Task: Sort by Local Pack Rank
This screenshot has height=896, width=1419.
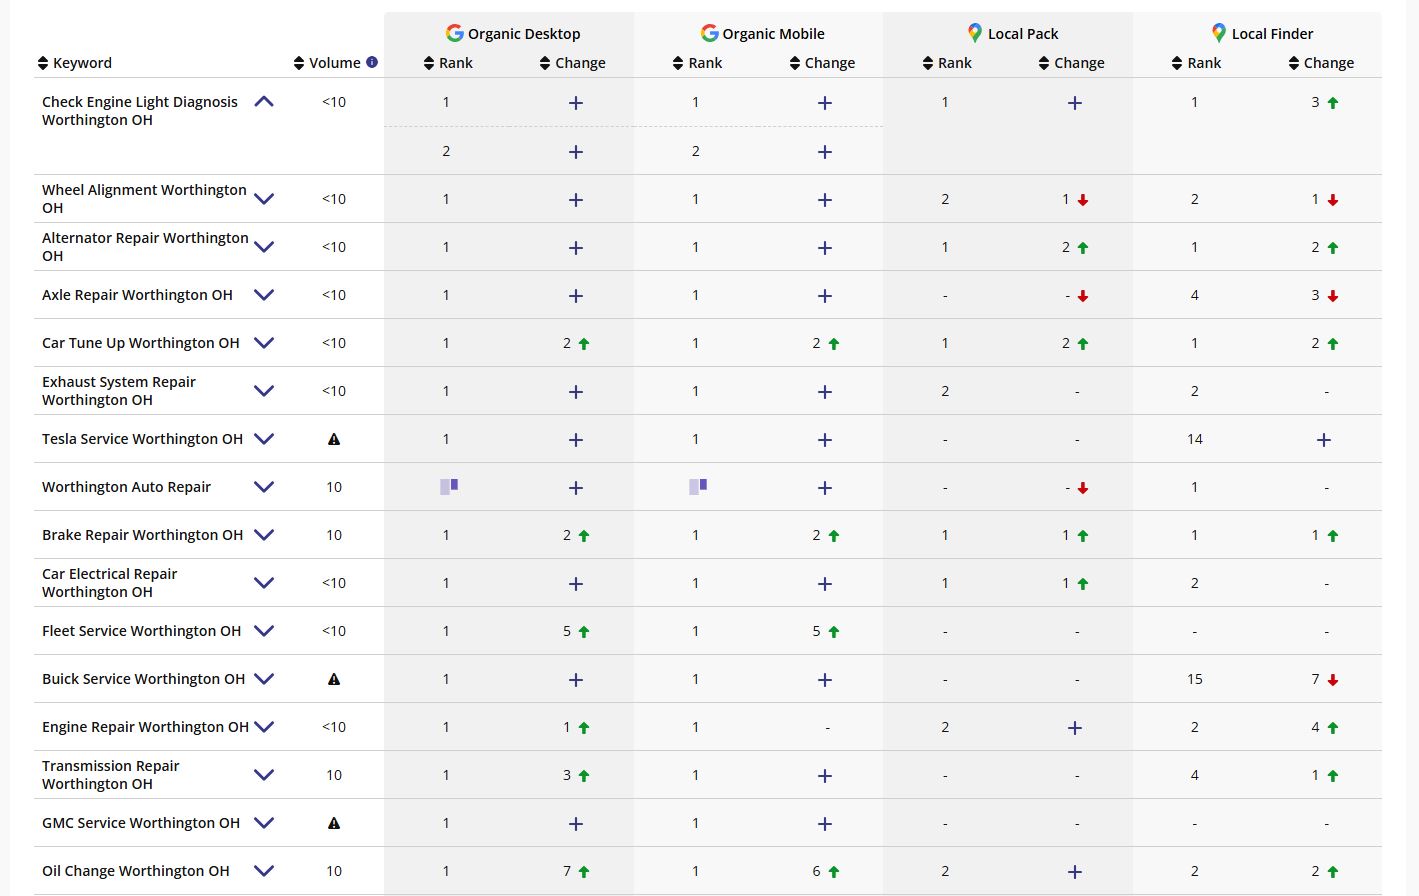Action: coord(928,63)
